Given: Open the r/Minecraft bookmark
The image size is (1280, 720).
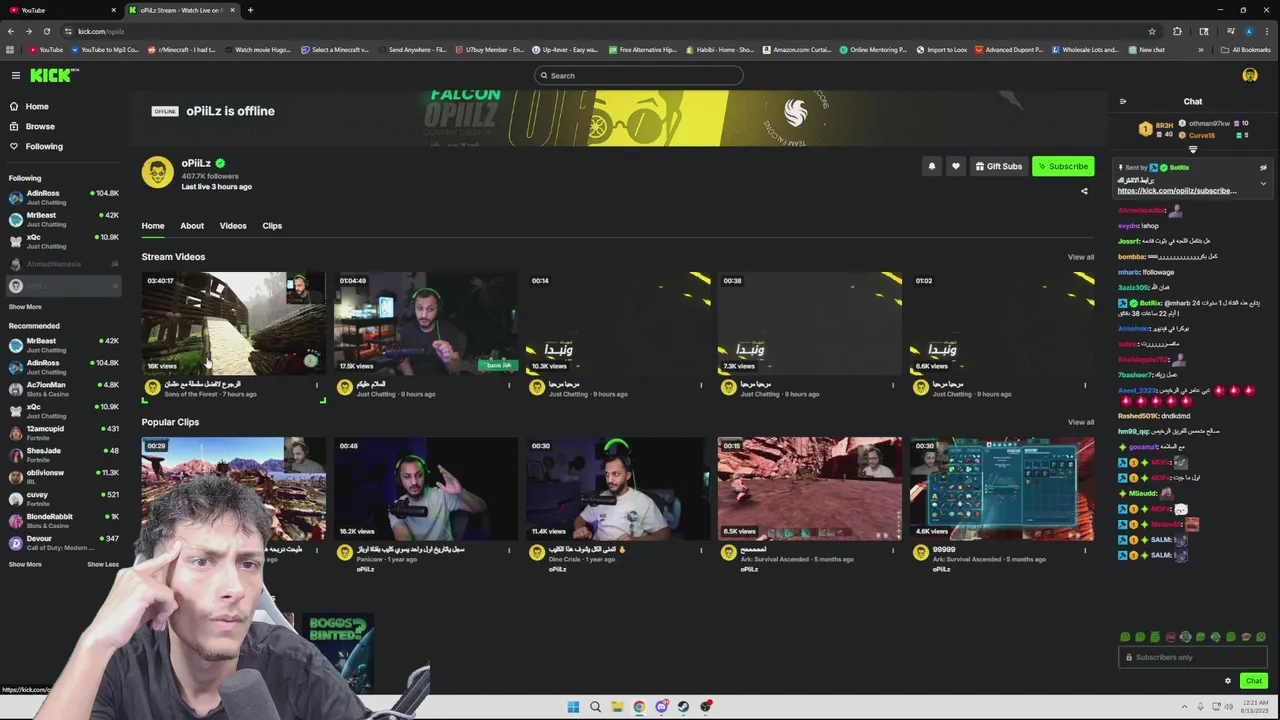Looking at the screenshot, I should click(x=181, y=49).
